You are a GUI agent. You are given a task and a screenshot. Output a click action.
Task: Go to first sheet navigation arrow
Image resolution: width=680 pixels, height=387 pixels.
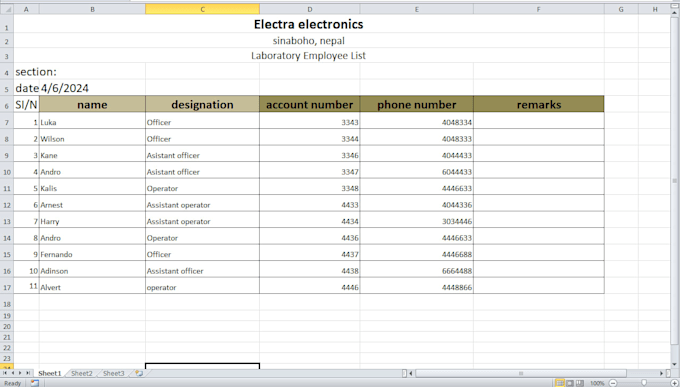click(5, 373)
